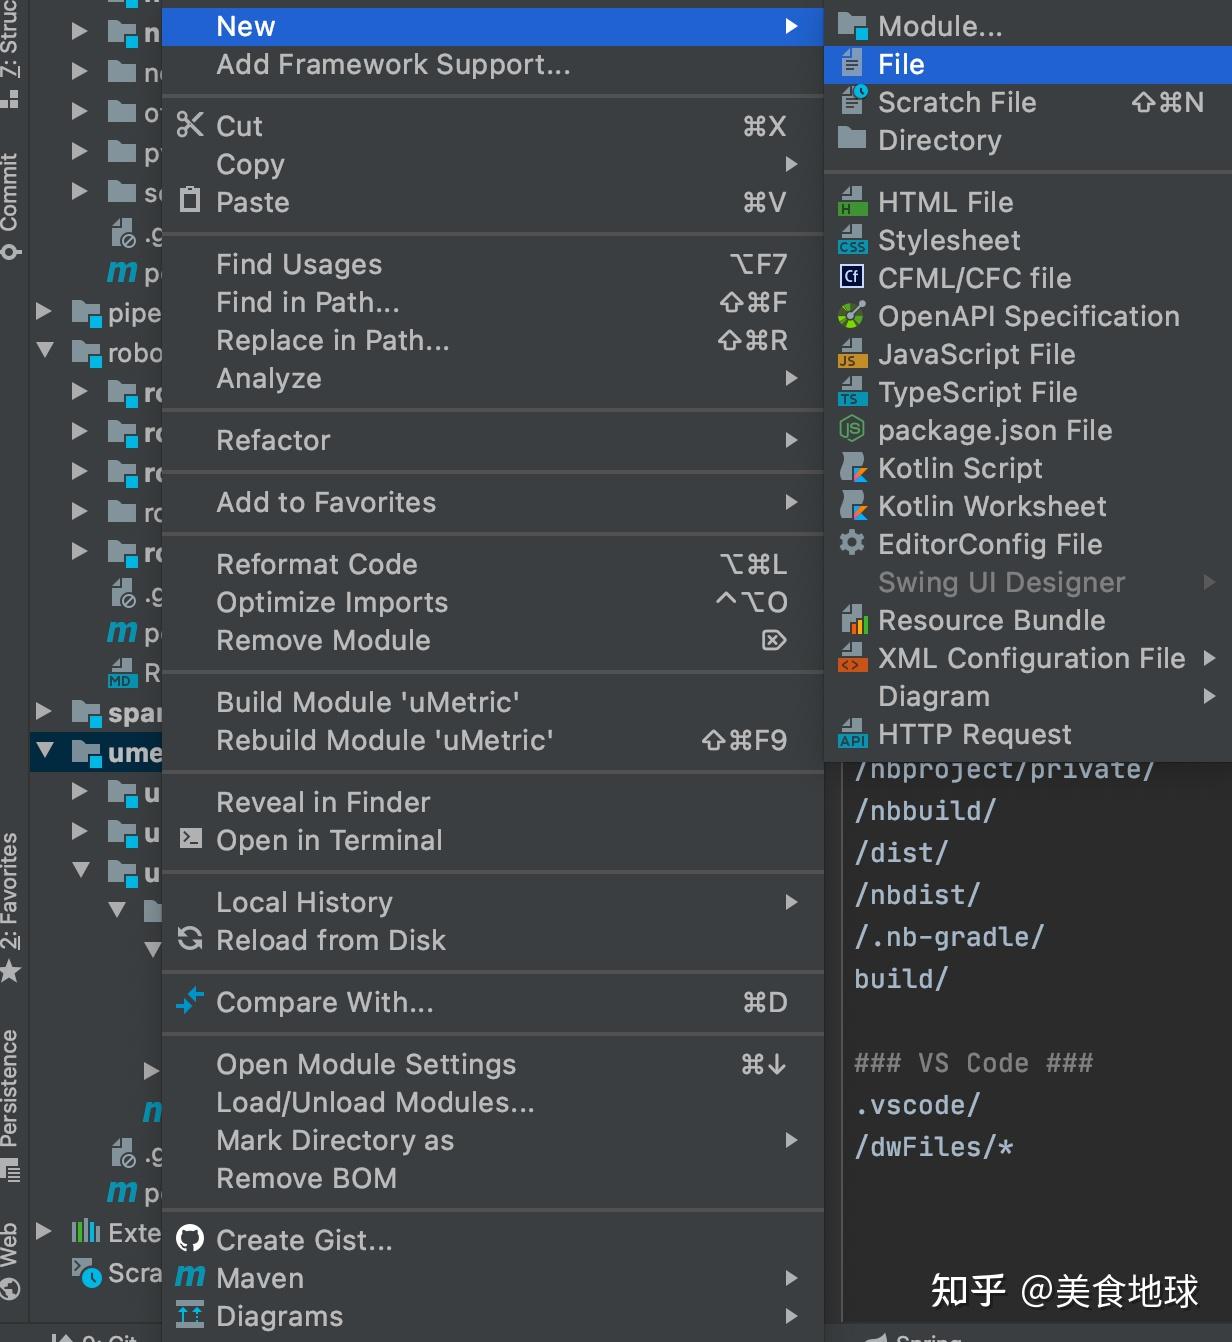The image size is (1232, 1342).
Task: Collapse the robo module tree node
Action: [x=45, y=351]
